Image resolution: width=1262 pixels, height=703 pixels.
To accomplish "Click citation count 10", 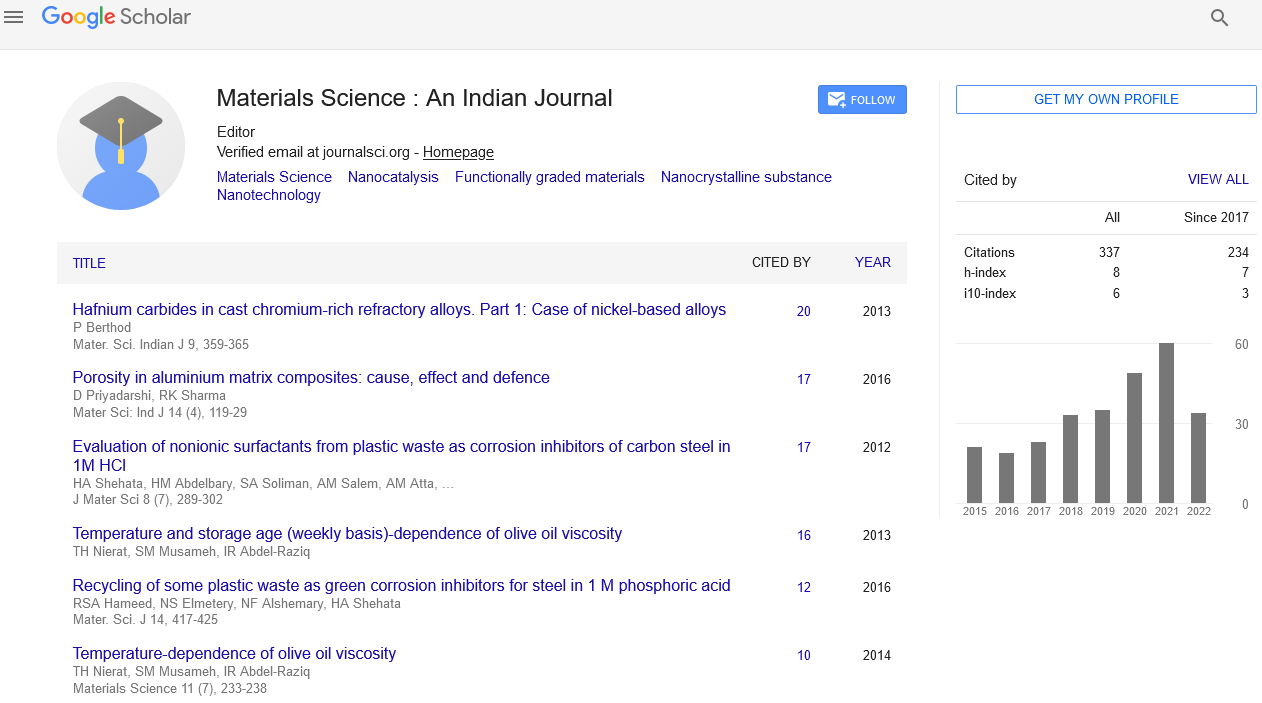I will point(804,656).
